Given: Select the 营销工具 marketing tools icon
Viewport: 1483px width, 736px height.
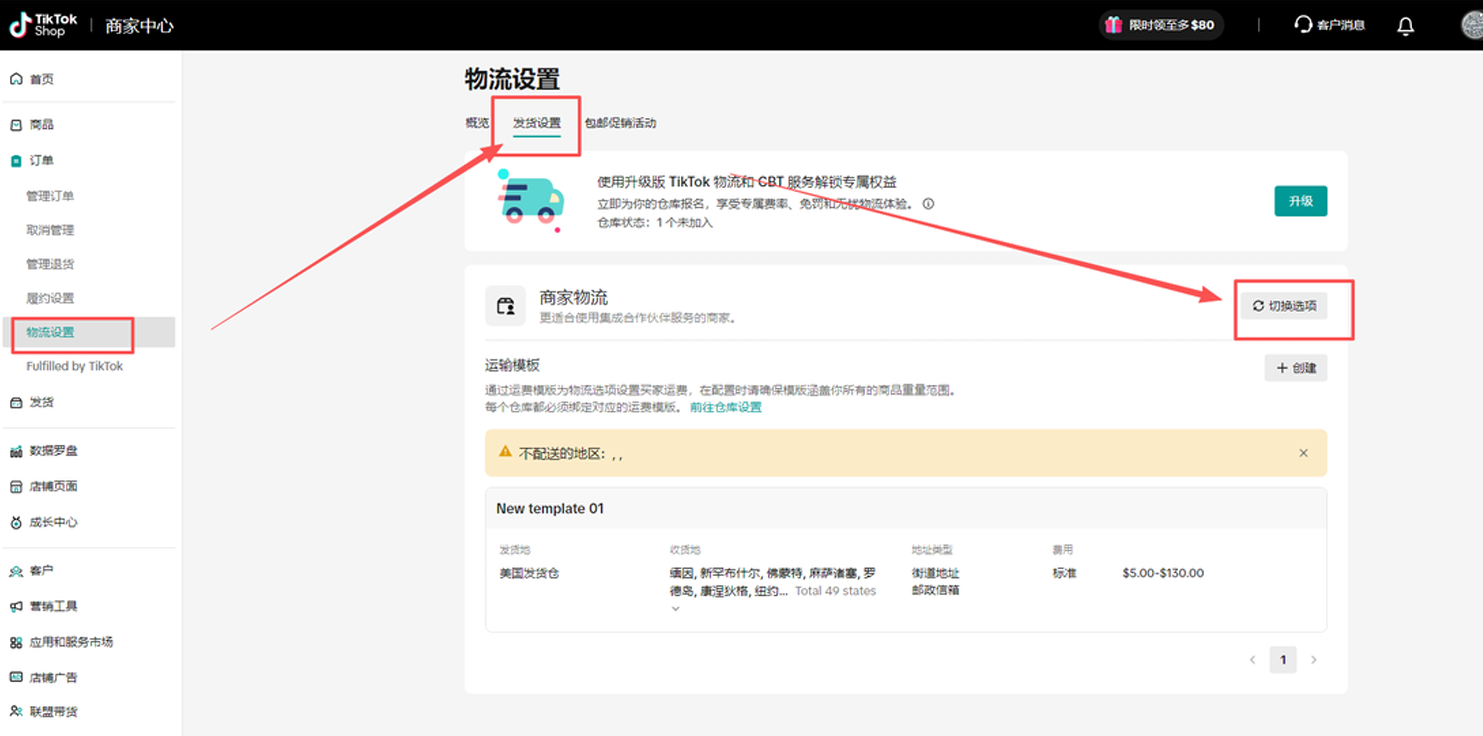Looking at the screenshot, I should (14, 604).
